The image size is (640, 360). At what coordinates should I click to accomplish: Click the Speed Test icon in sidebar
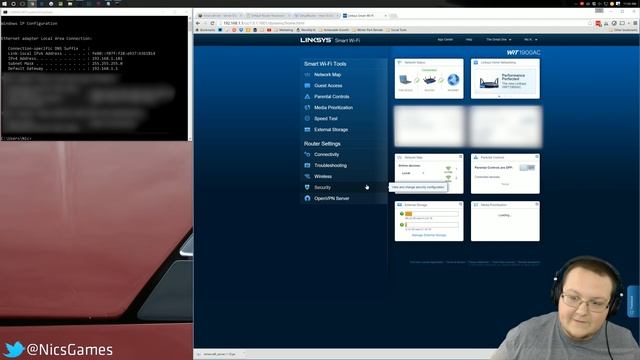[x=307, y=119]
